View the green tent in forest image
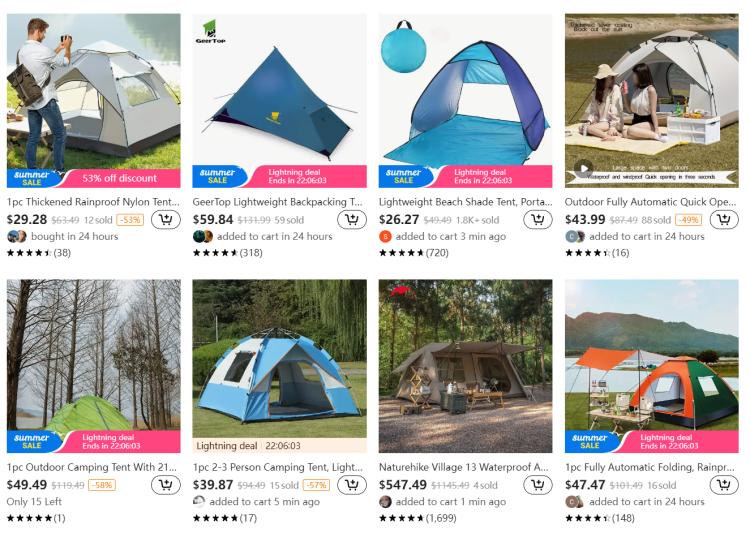 click(94, 355)
